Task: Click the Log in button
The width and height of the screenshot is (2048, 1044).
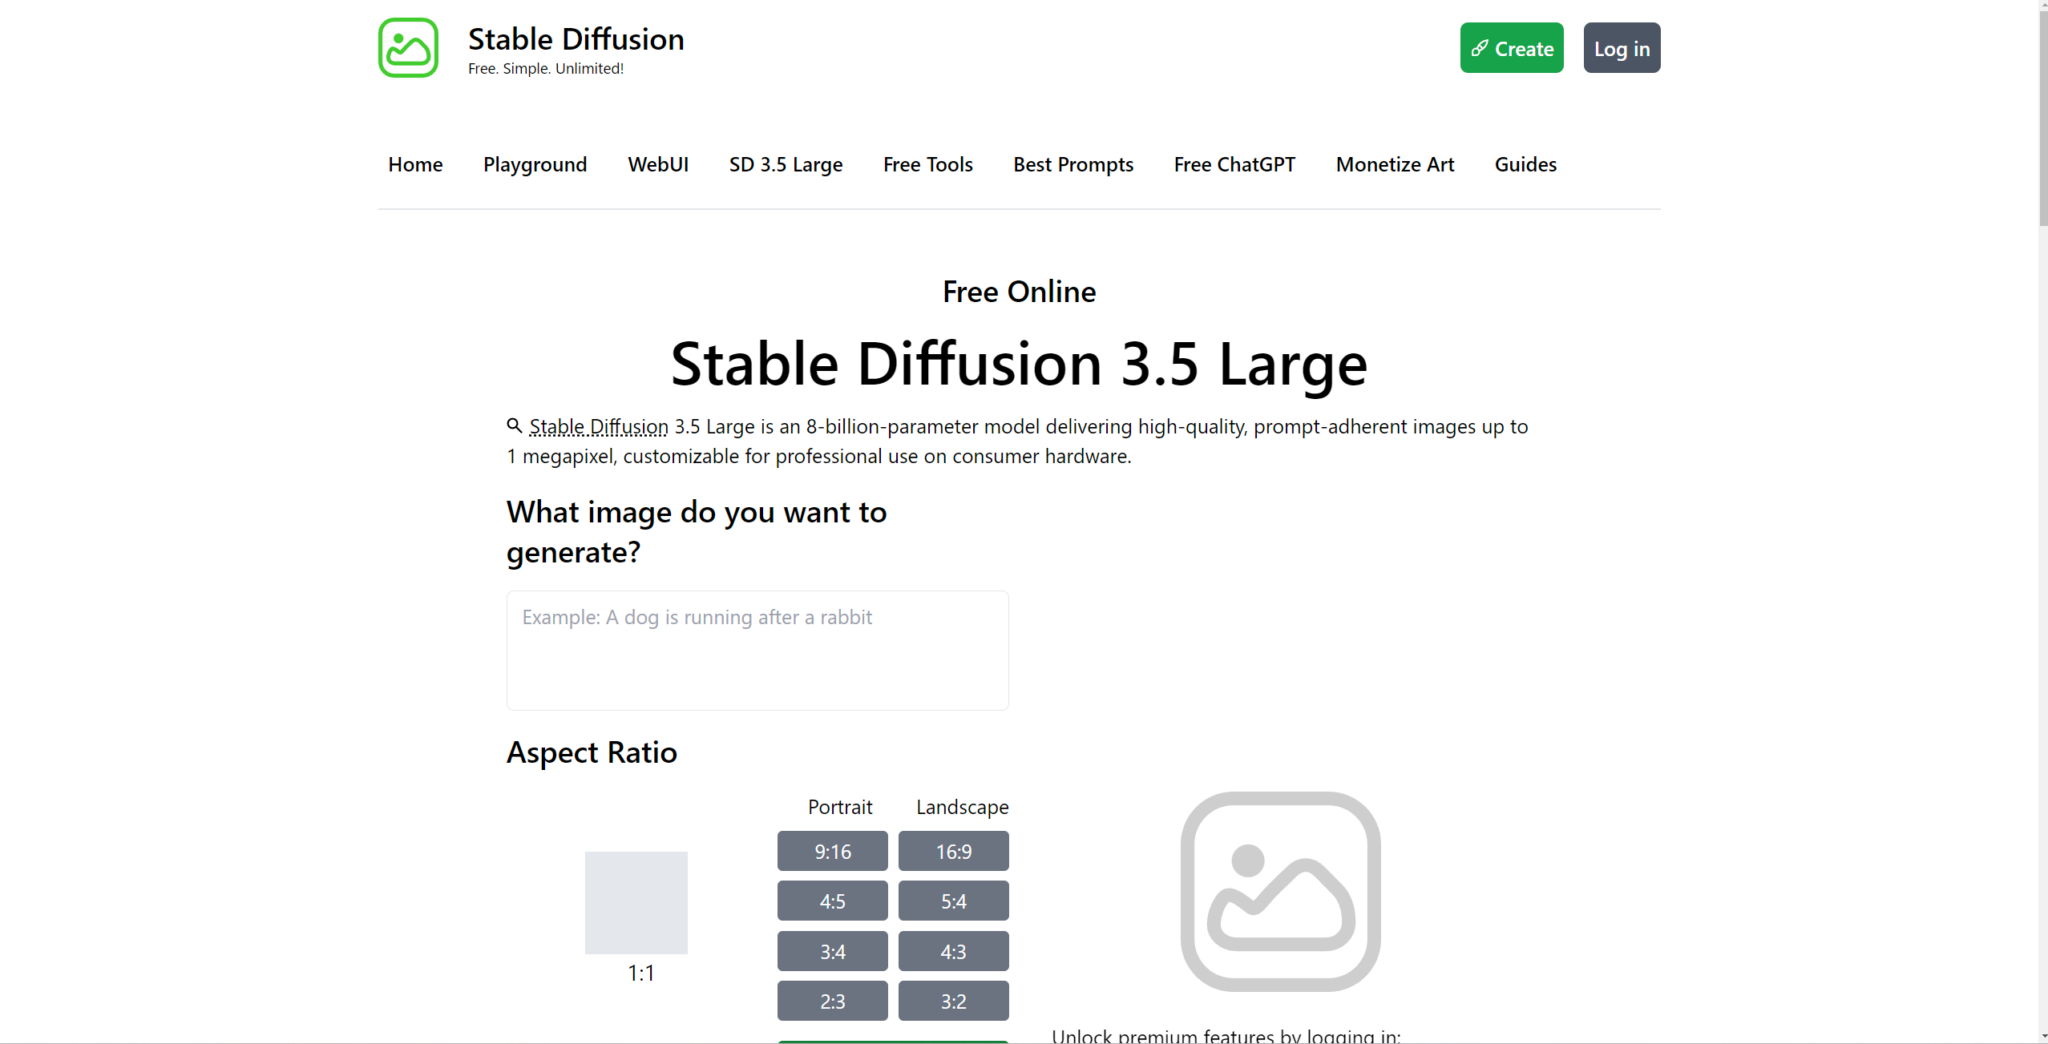Action: pyautogui.click(x=1621, y=48)
